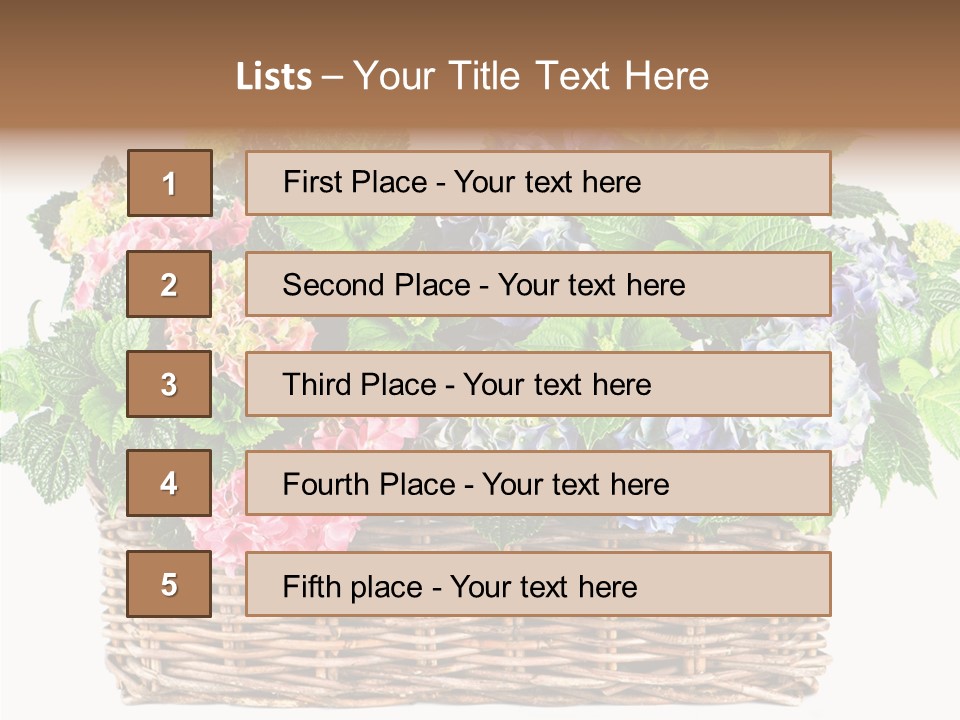The width and height of the screenshot is (960, 720).
Task: Select the number 2 box
Action: pyautogui.click(x=169, y=285)
